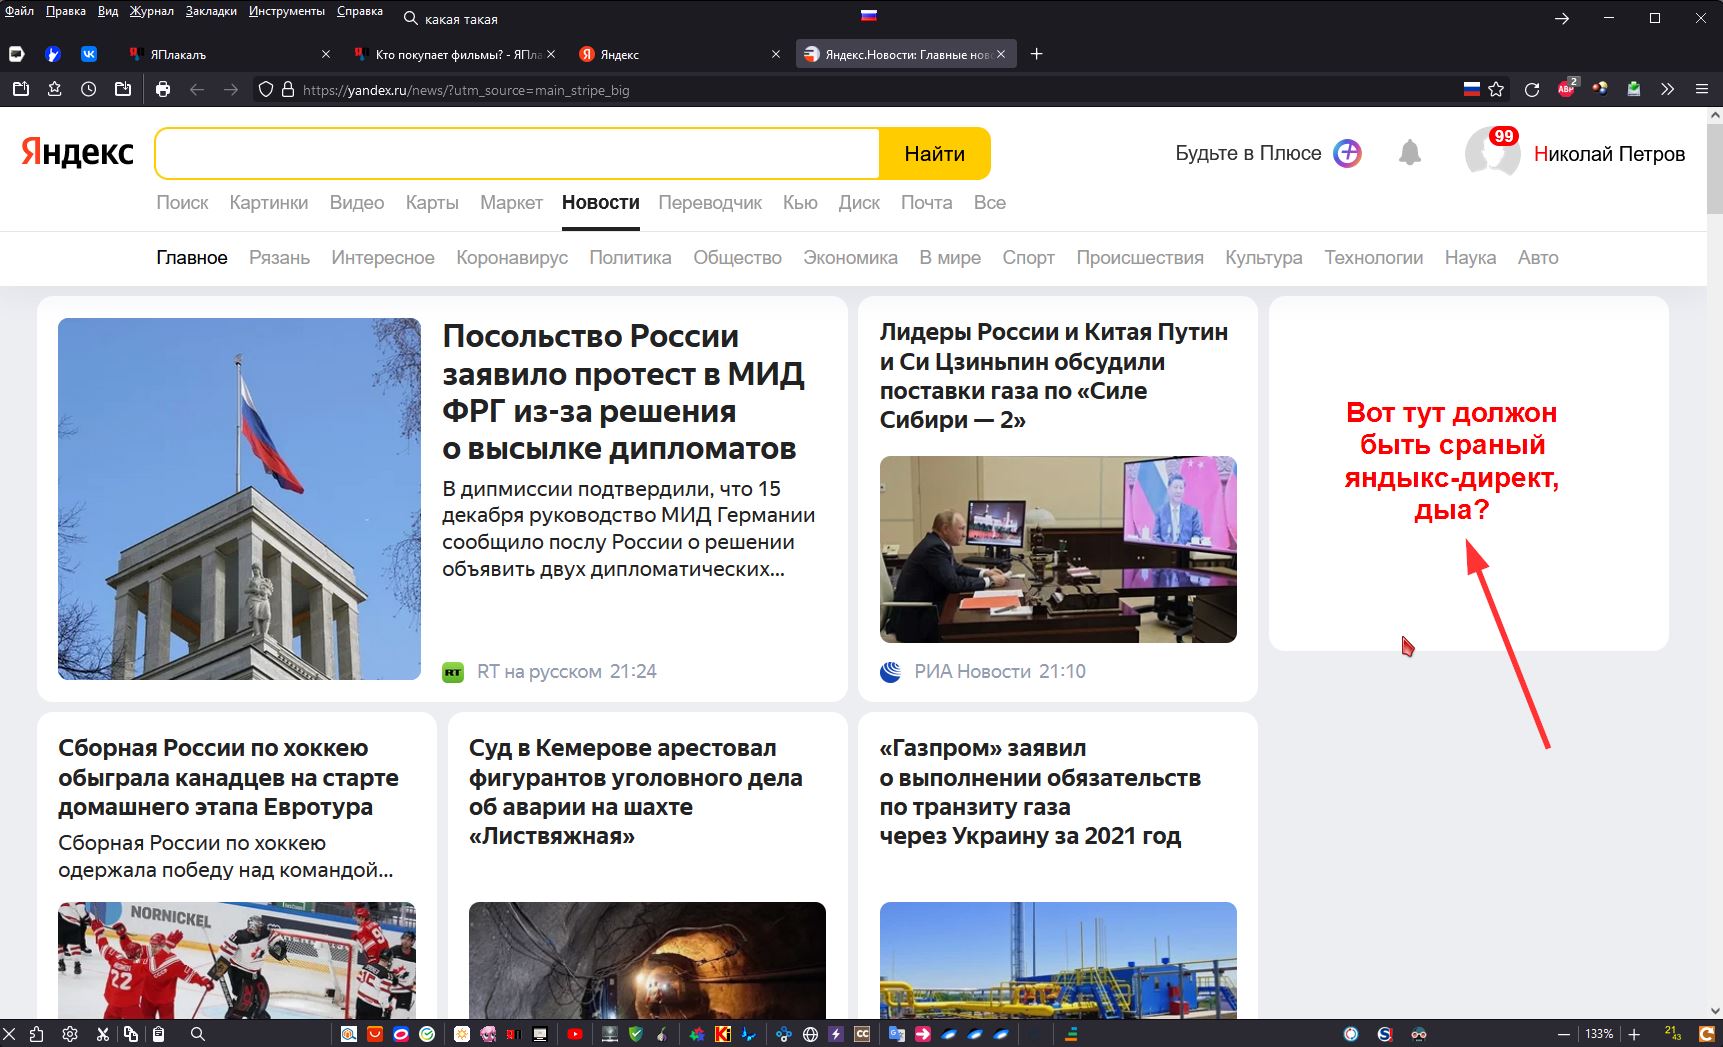Click the padlock site security icon
The height and width of the screenshot is (1047, 1723).
288,89
